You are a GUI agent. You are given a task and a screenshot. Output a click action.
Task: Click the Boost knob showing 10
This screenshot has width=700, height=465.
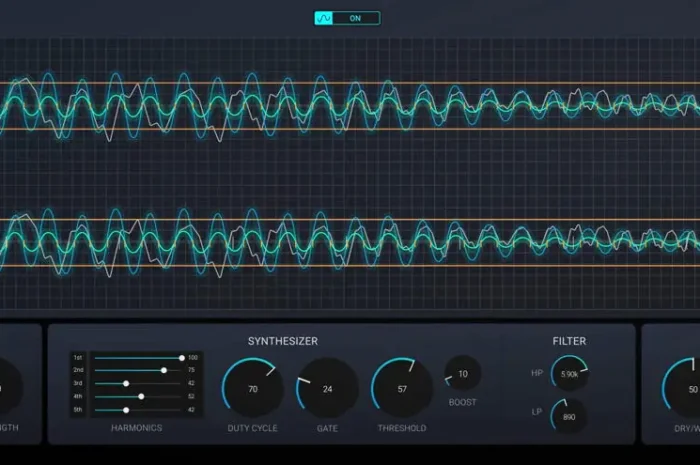463,374
